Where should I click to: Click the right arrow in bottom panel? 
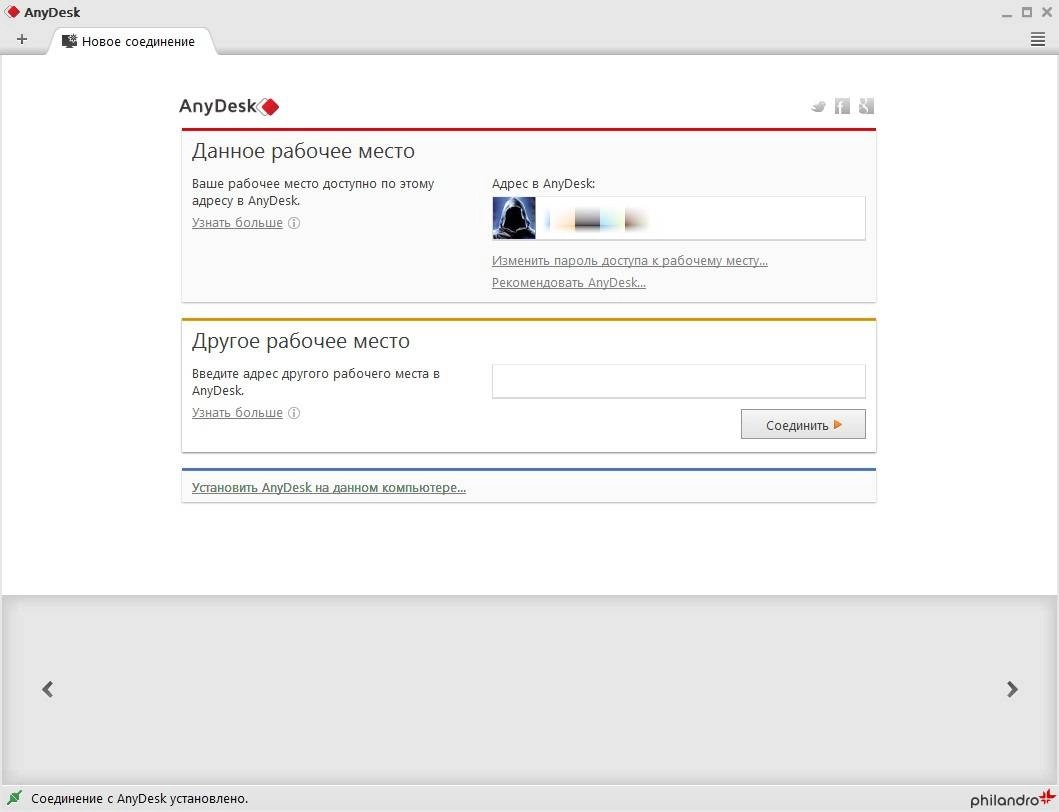coord(1012,689)
